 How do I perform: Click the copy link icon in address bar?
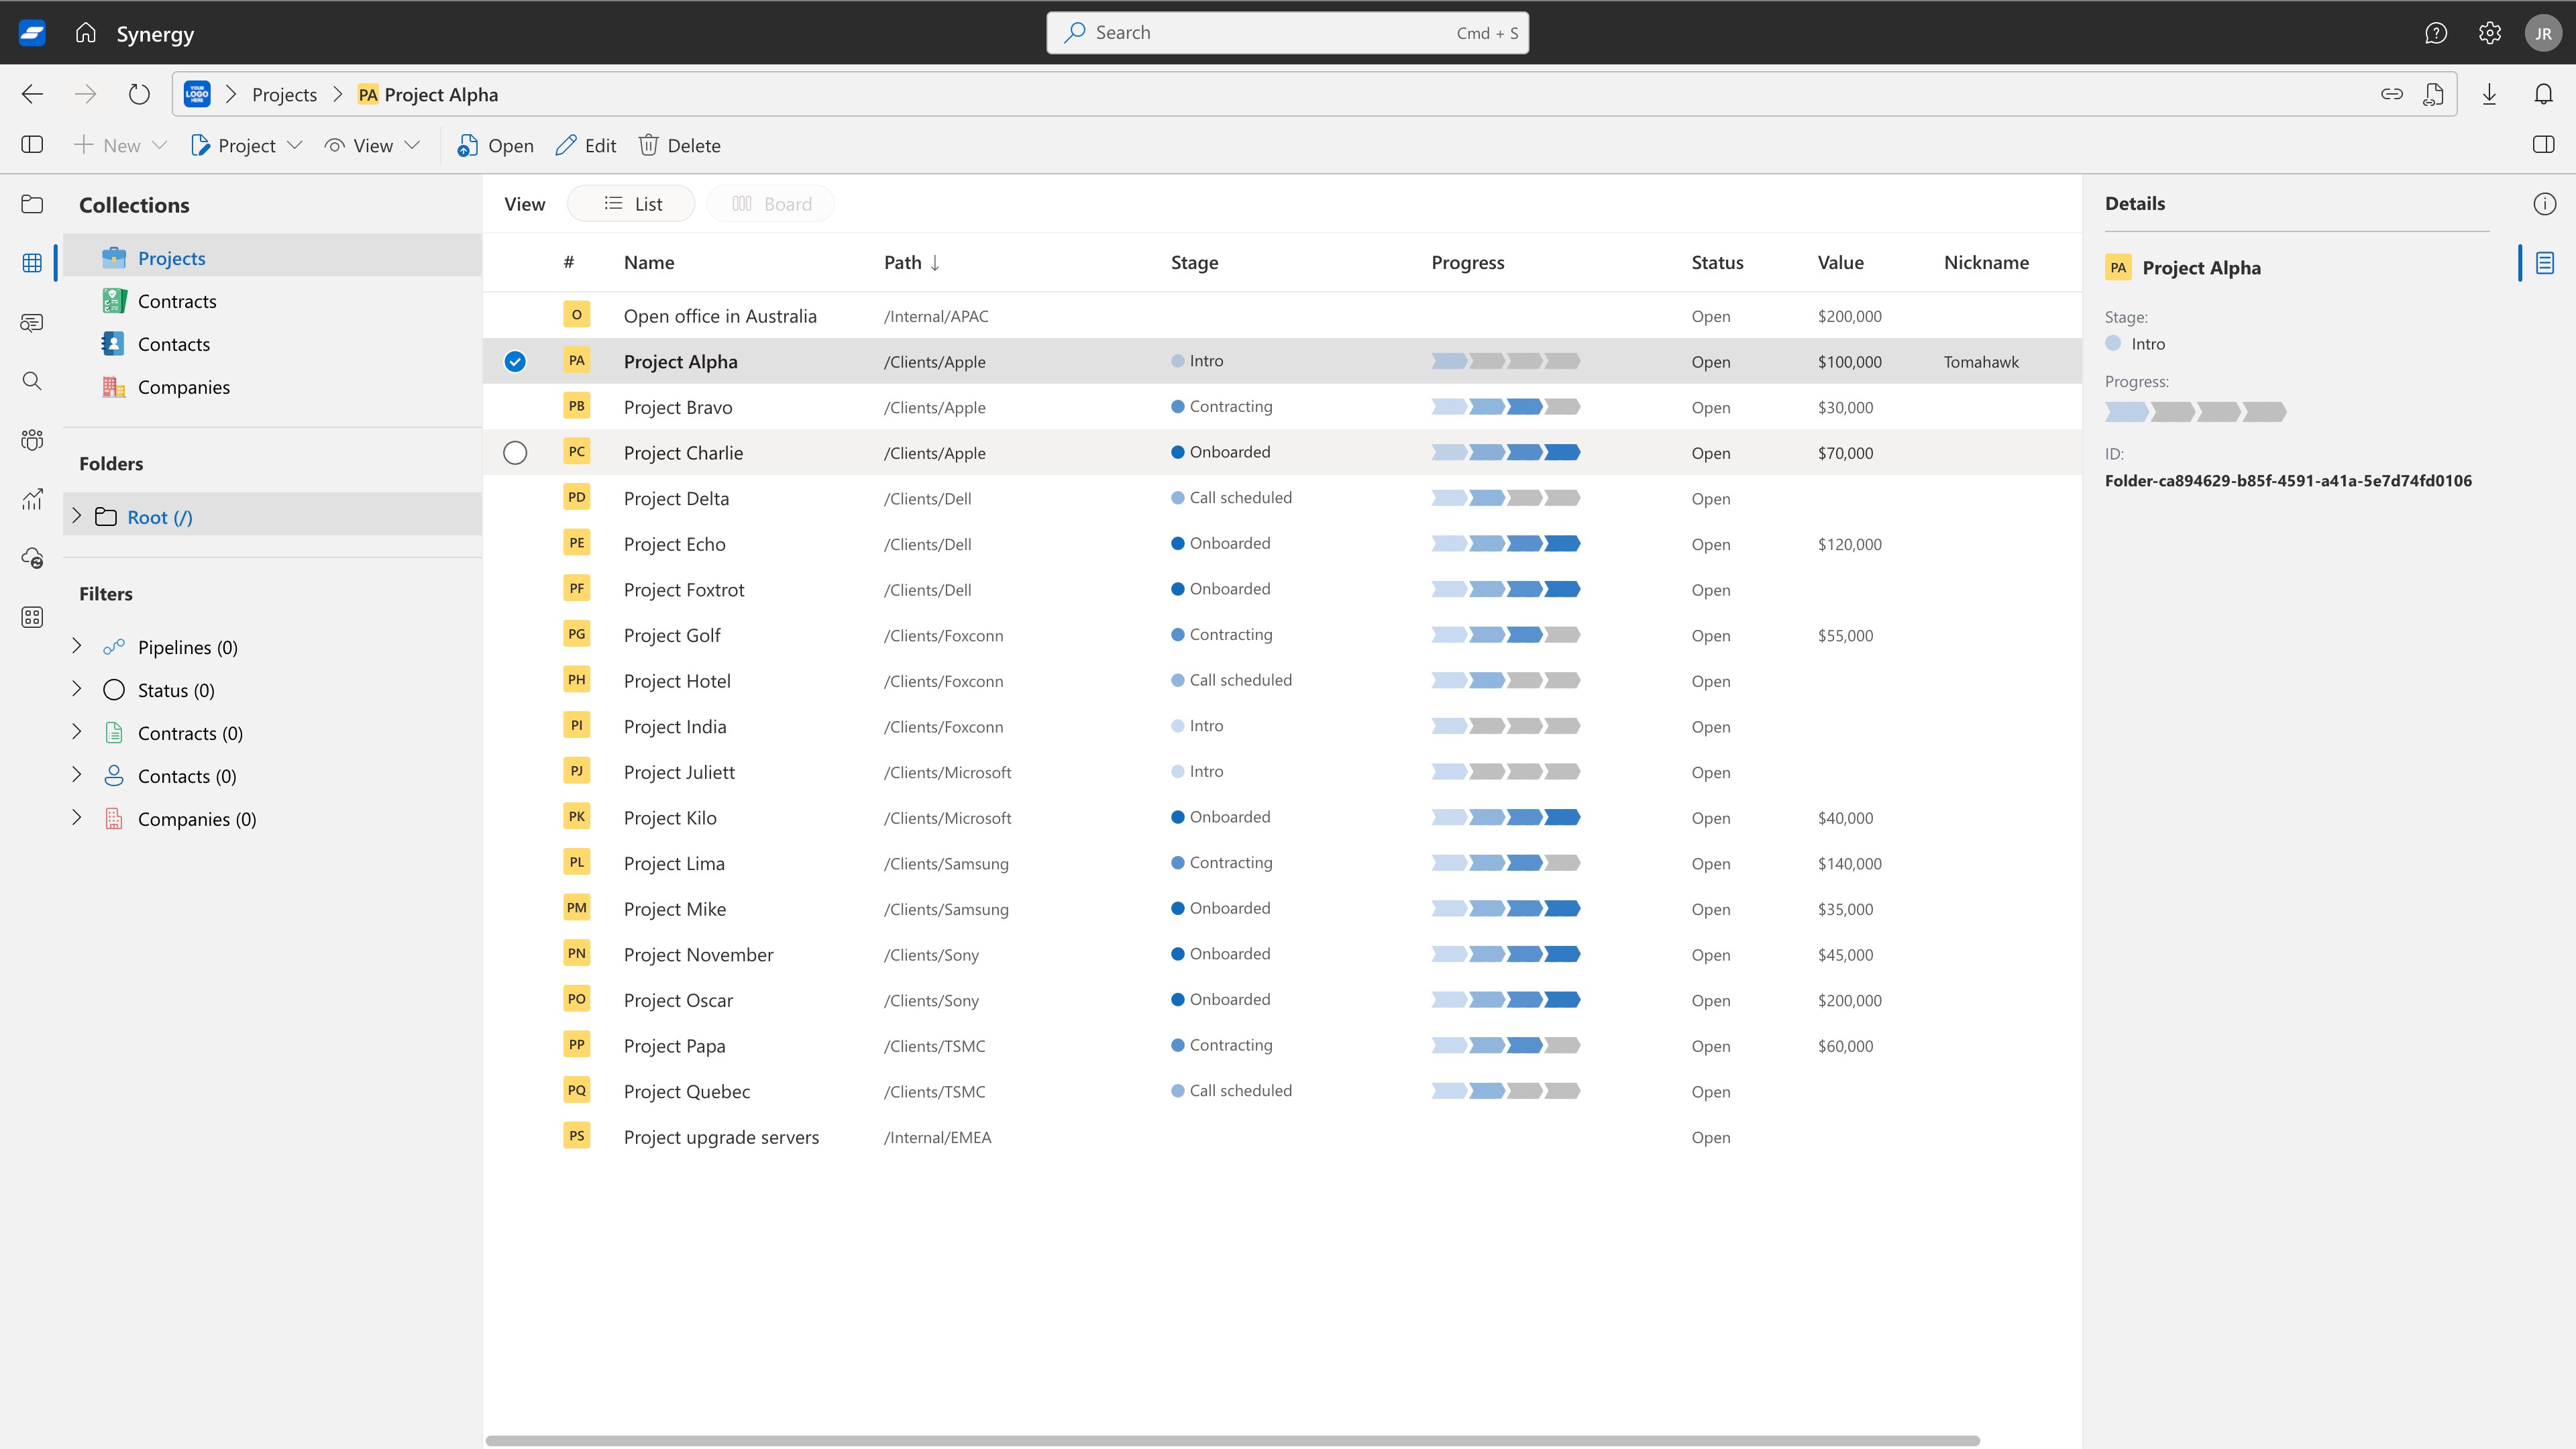click(x=2391, y=94)
